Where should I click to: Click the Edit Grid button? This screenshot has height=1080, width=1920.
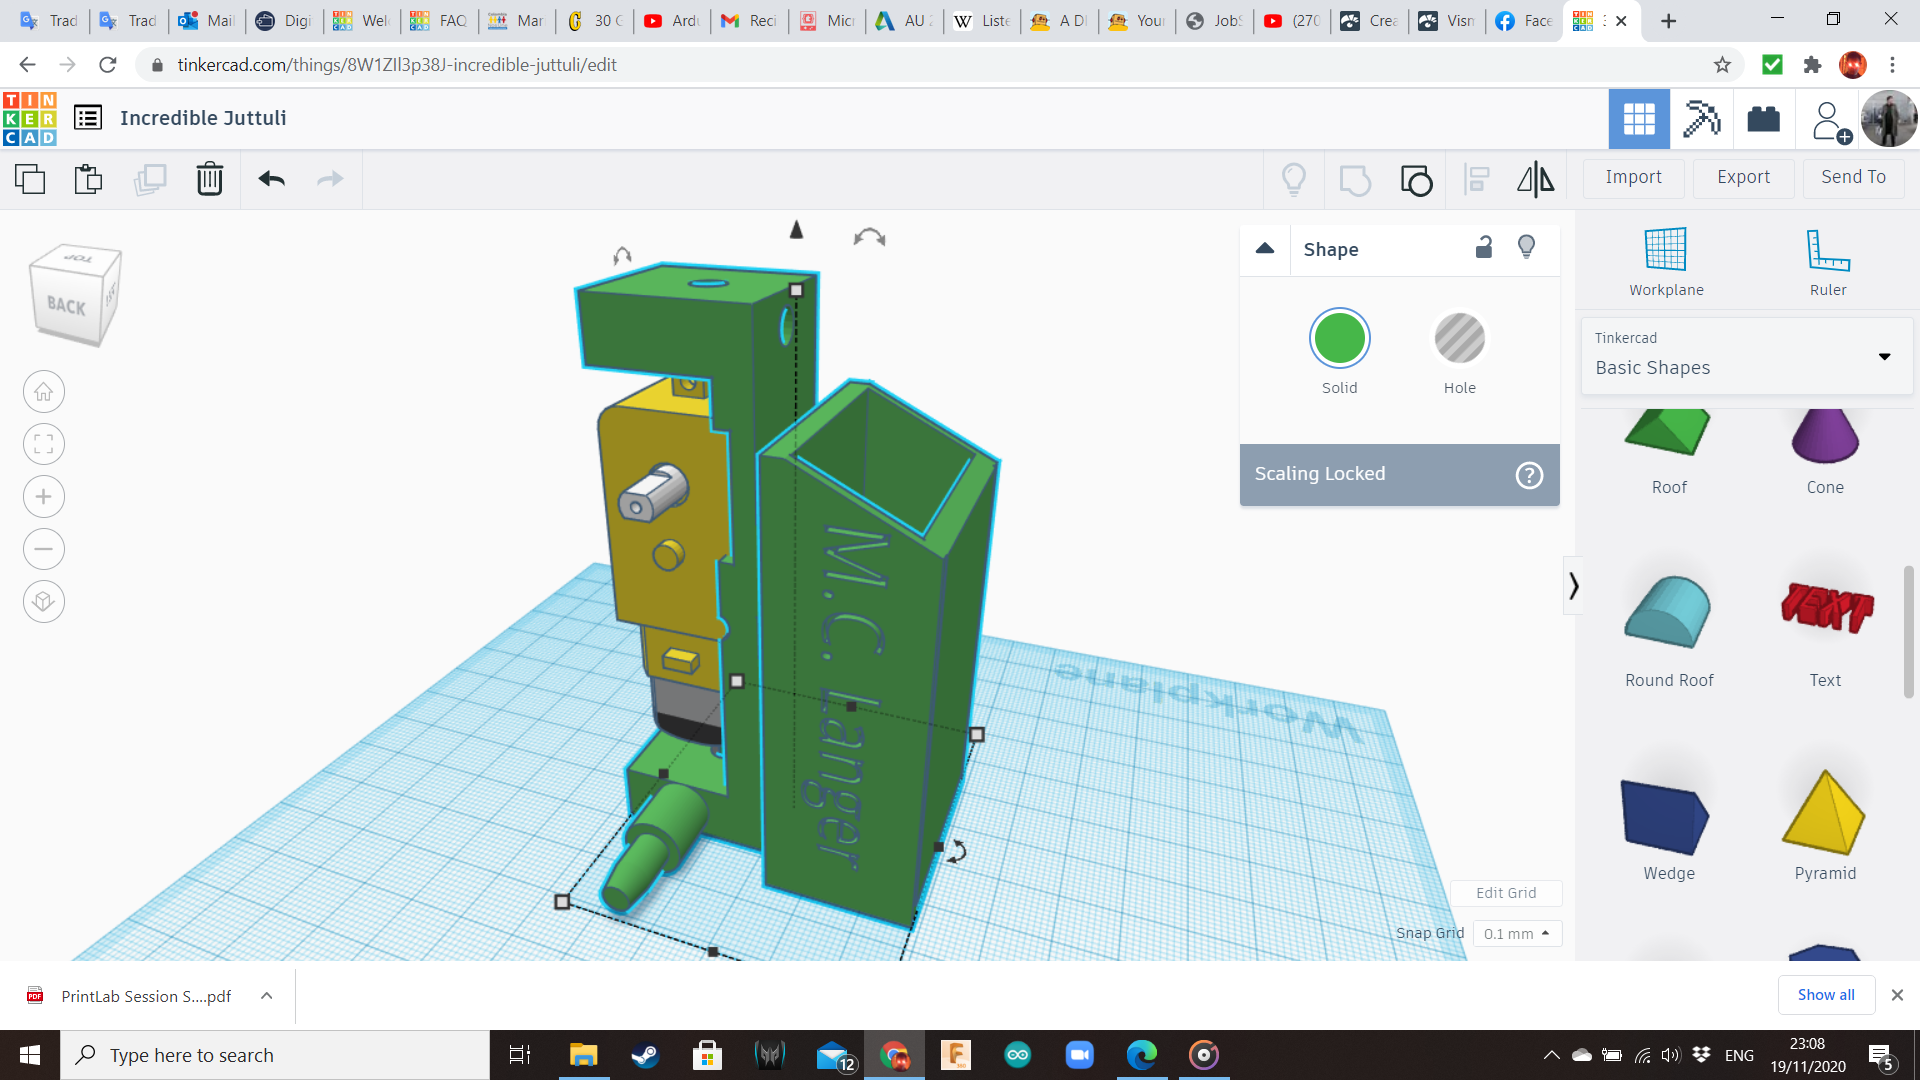pyautogui.click(x=1506, y=893)
